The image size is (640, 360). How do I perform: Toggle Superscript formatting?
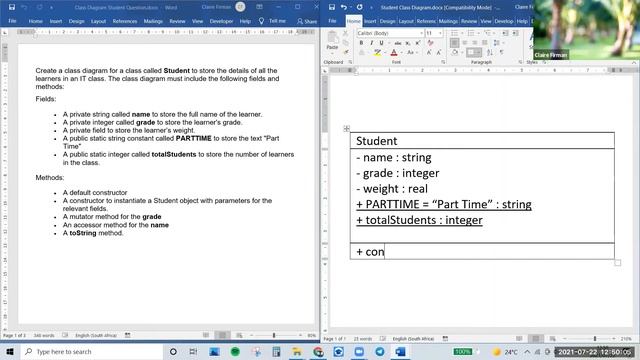click(418, 43)
